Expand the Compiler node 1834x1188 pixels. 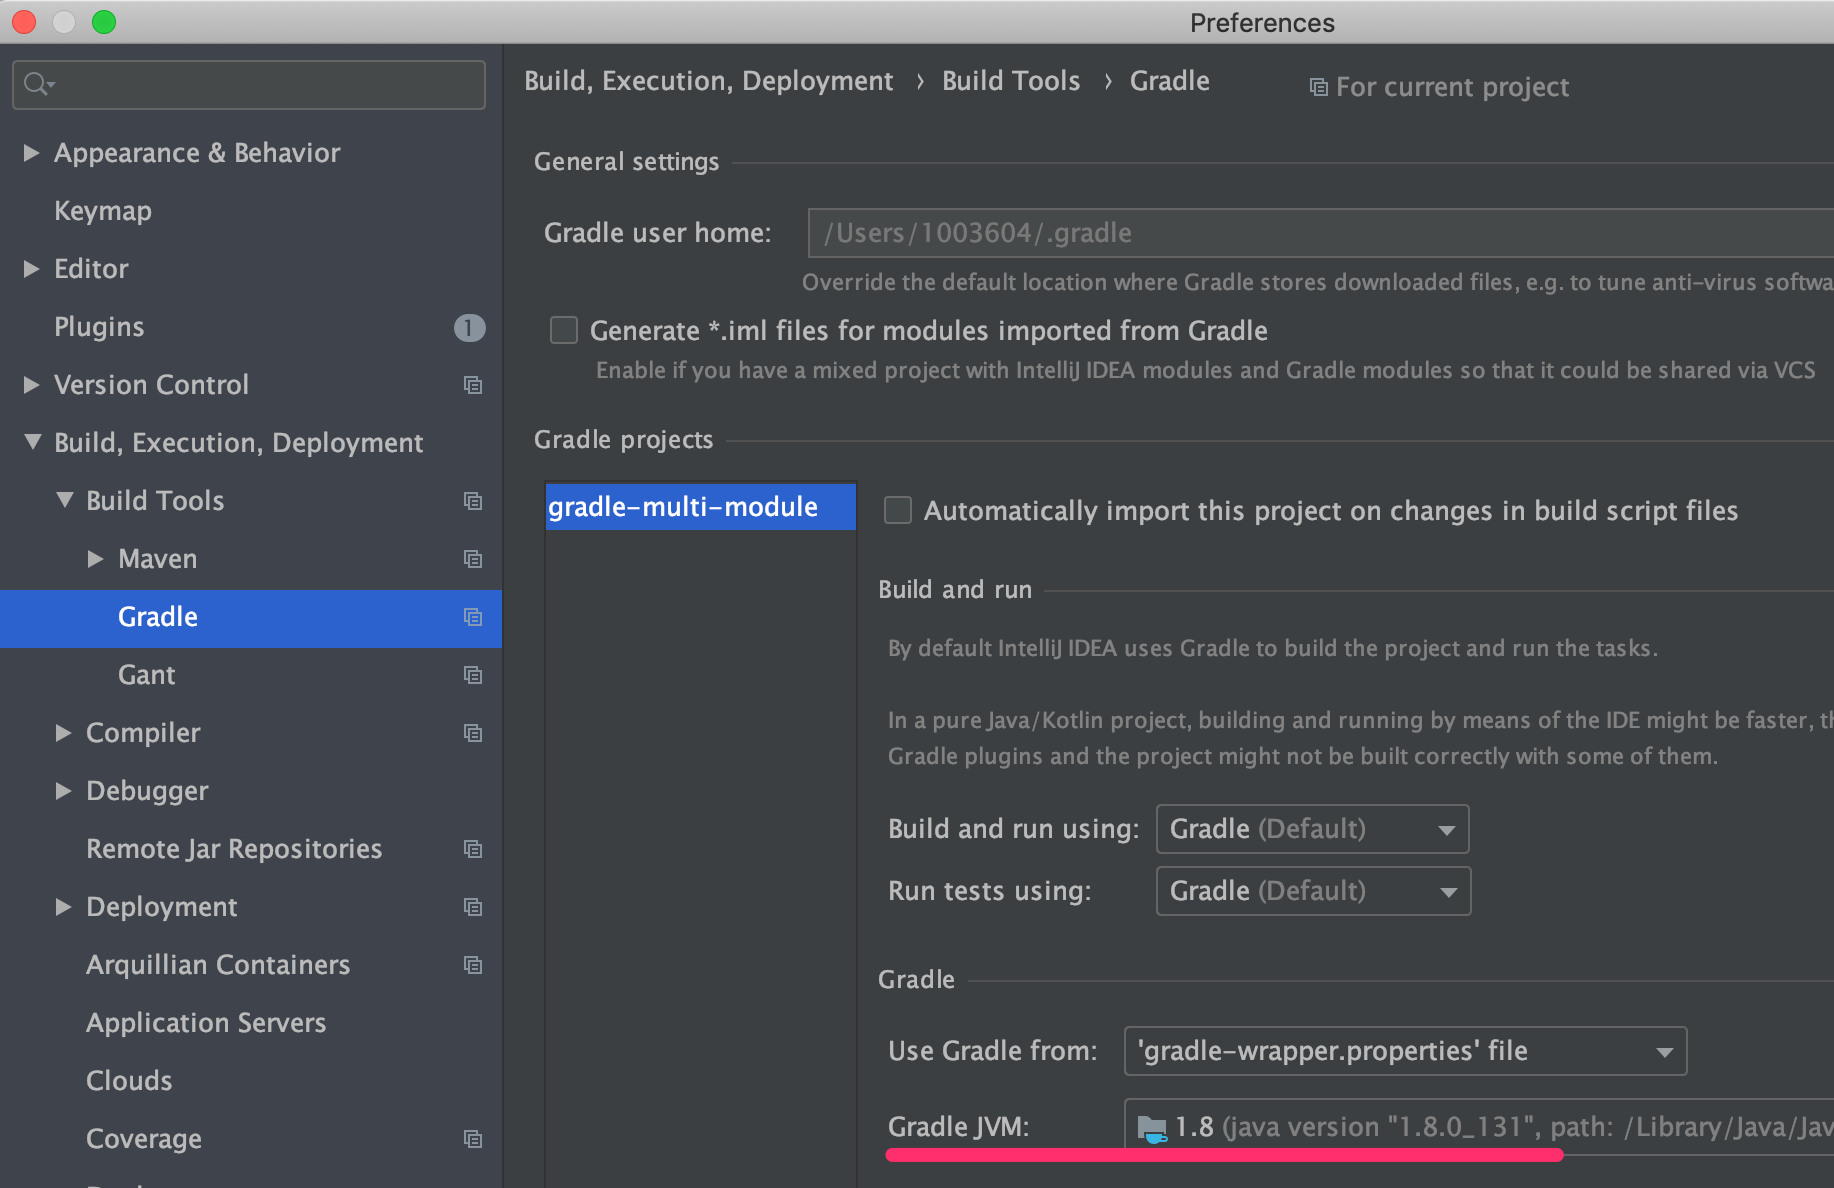click(63, 732)
